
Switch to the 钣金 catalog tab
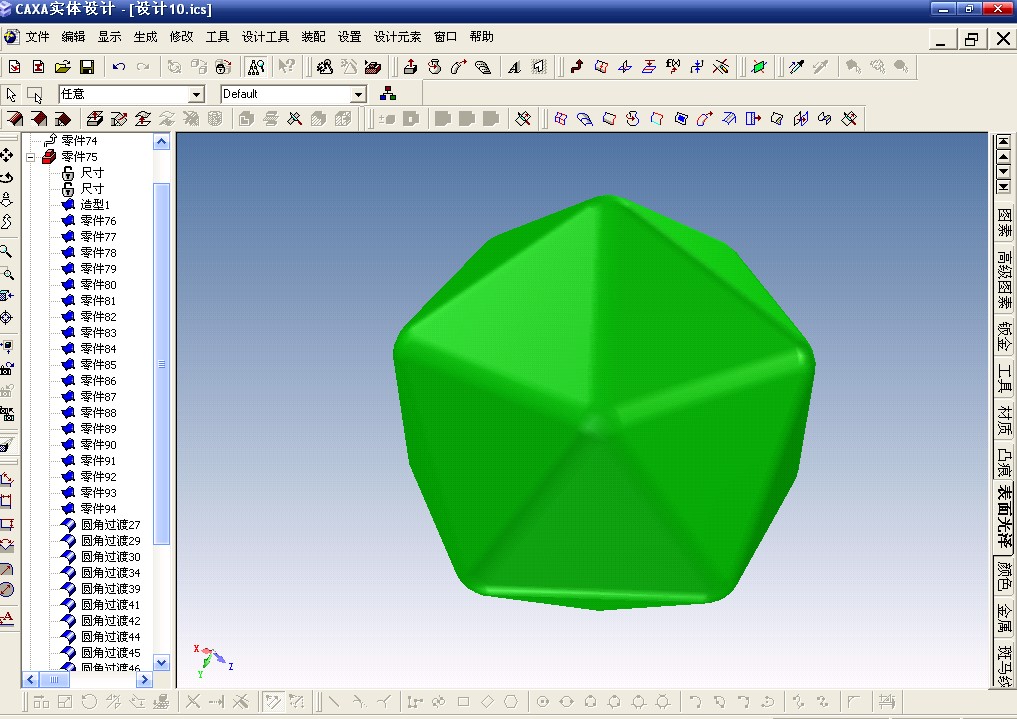pos(1003,336)
